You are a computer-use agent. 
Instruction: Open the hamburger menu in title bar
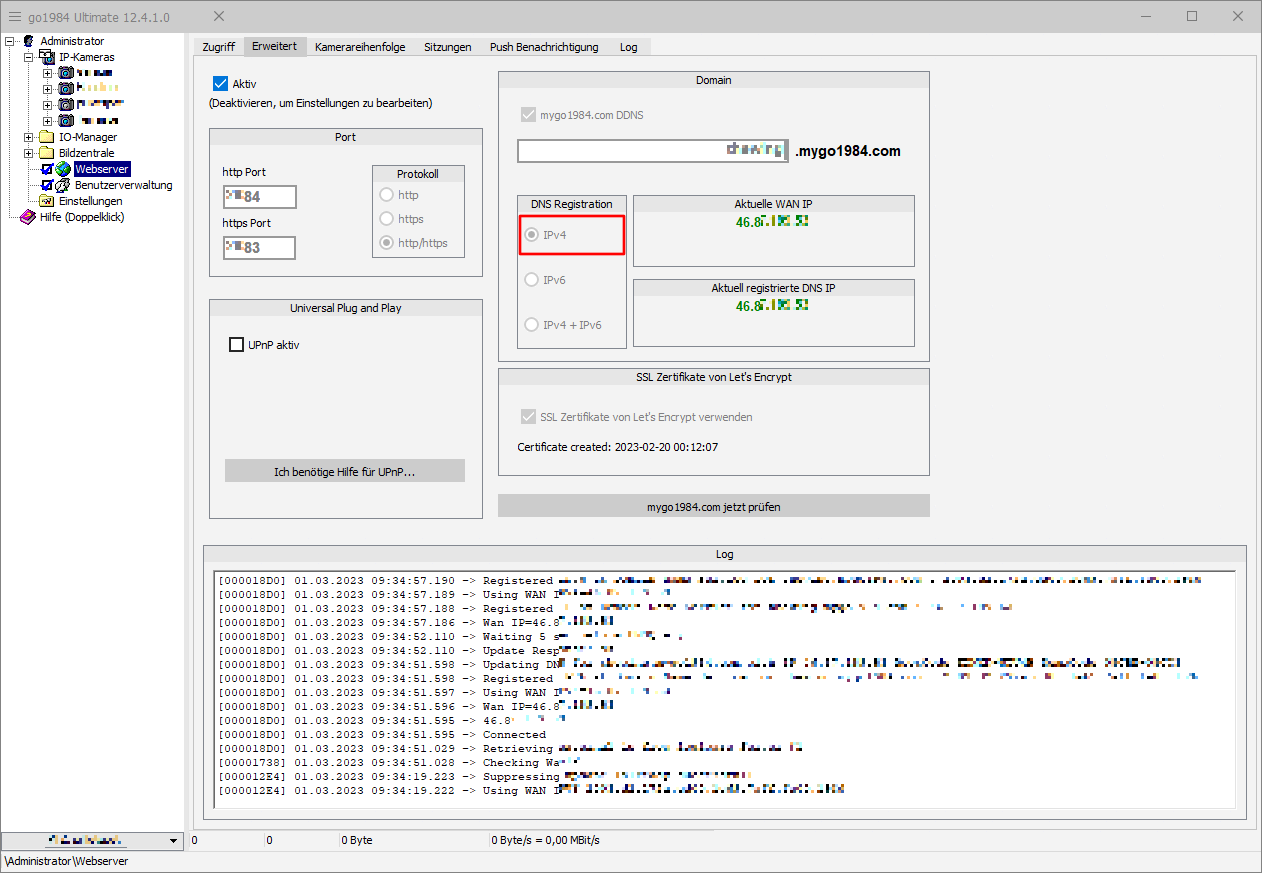tap(15, 16)
